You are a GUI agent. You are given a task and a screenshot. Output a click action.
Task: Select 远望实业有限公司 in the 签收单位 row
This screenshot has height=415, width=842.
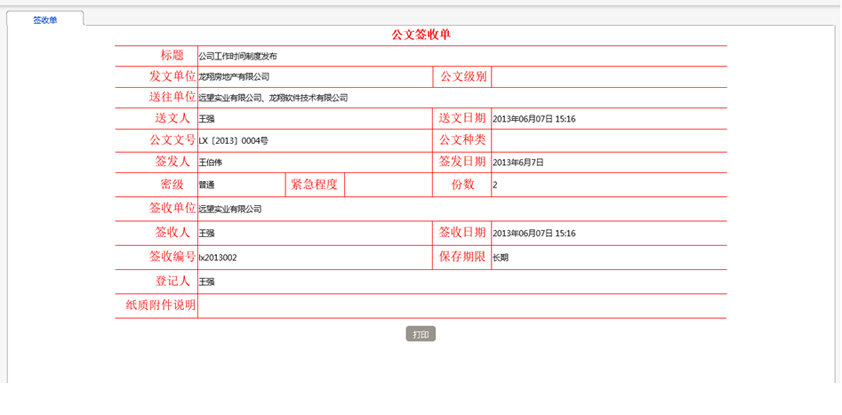230,209
